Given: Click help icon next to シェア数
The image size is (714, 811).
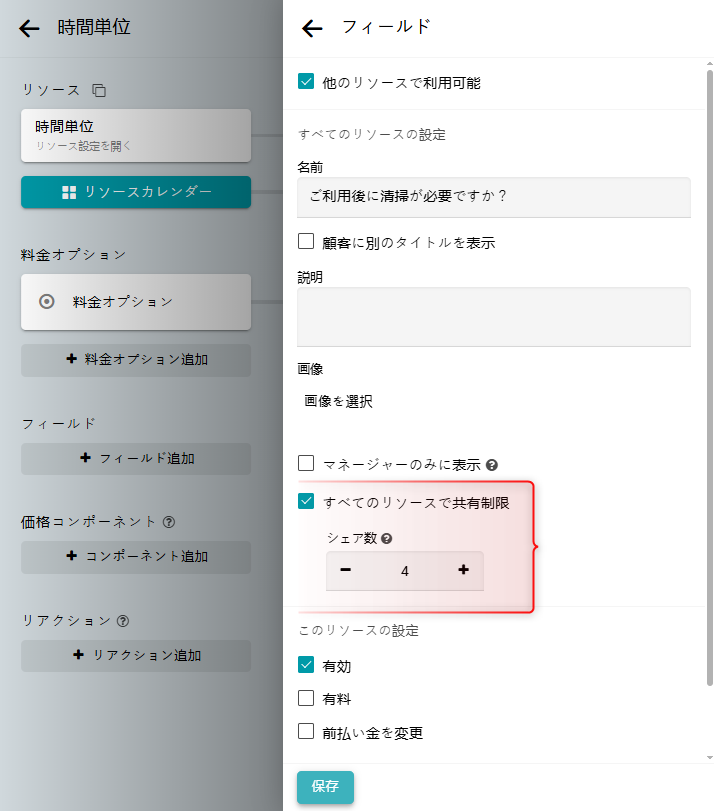Looking at the screenshot, I should click(387, 538).
